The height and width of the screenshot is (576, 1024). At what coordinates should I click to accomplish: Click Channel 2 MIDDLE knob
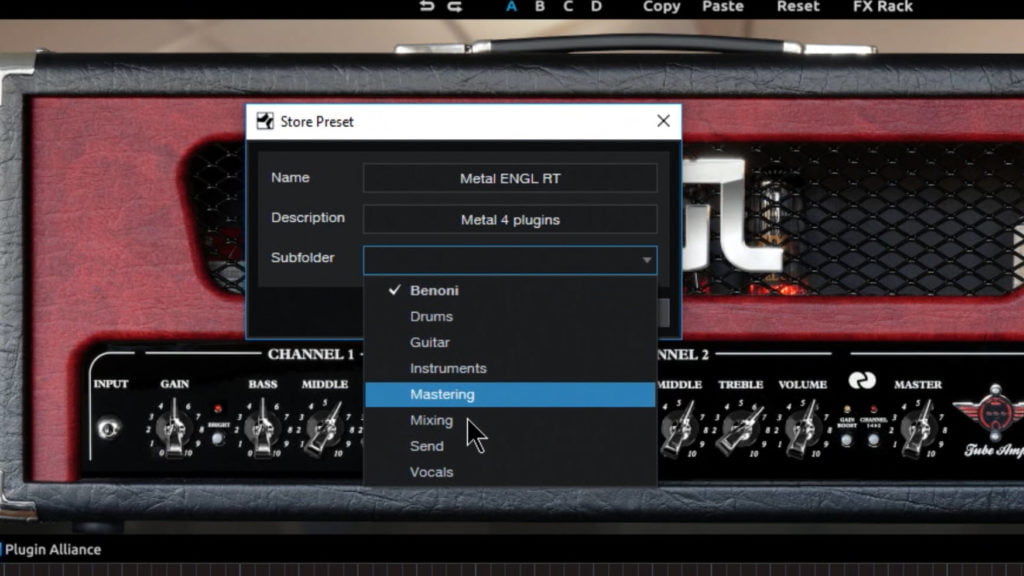pyautogui.click(x=678, y=429)
